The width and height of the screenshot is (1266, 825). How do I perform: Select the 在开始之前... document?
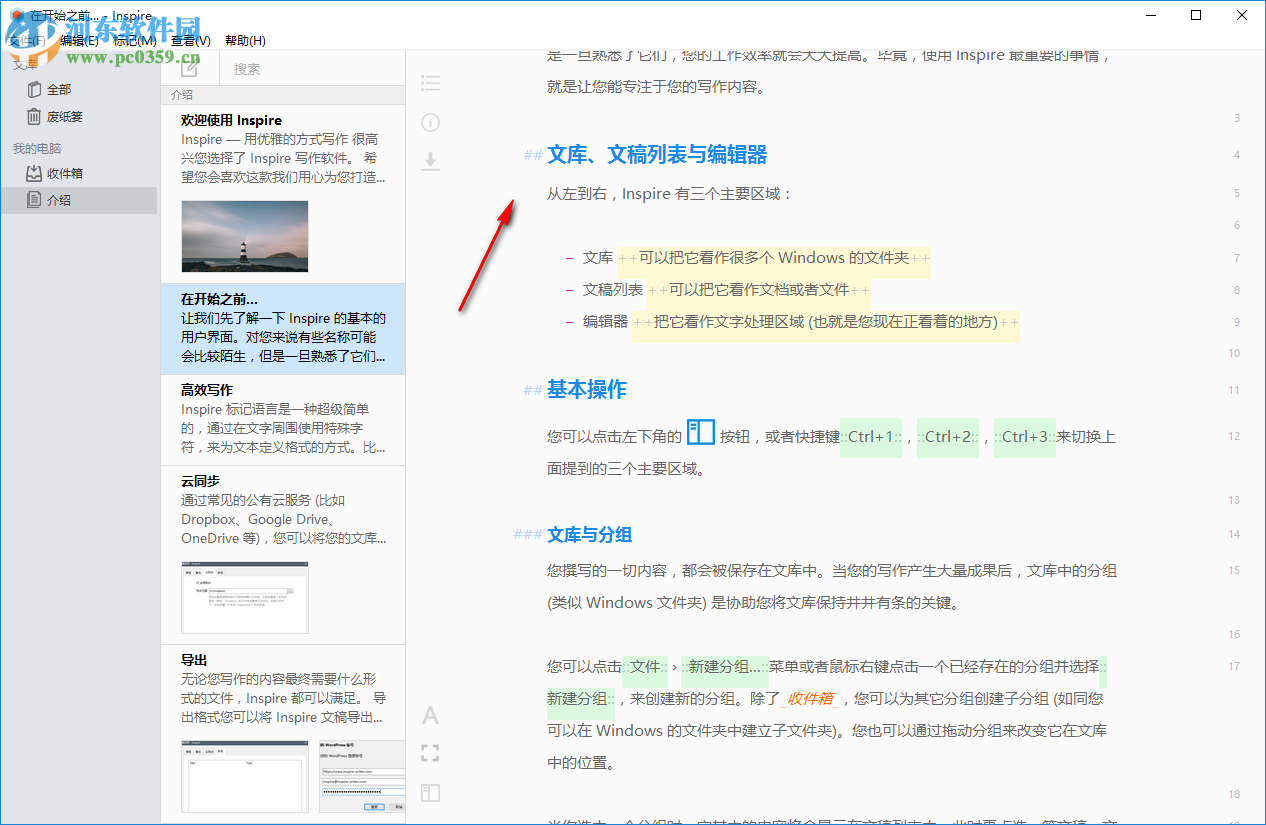283,329
